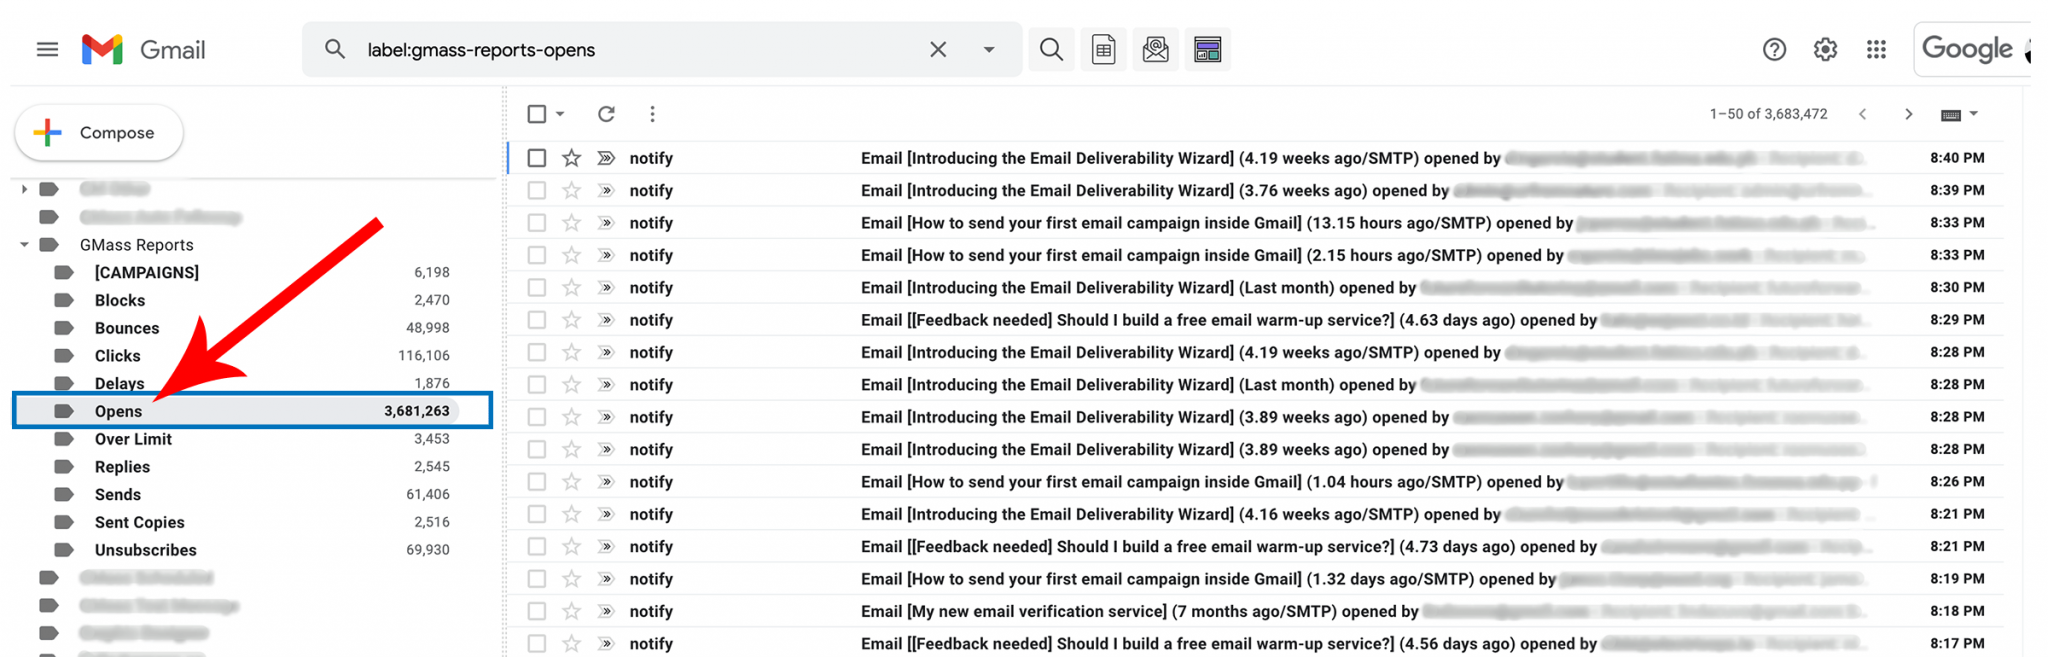This screenshot has width=2048, height=657.
Task: Open the select-all dropdown arrow
Action: 560,114
